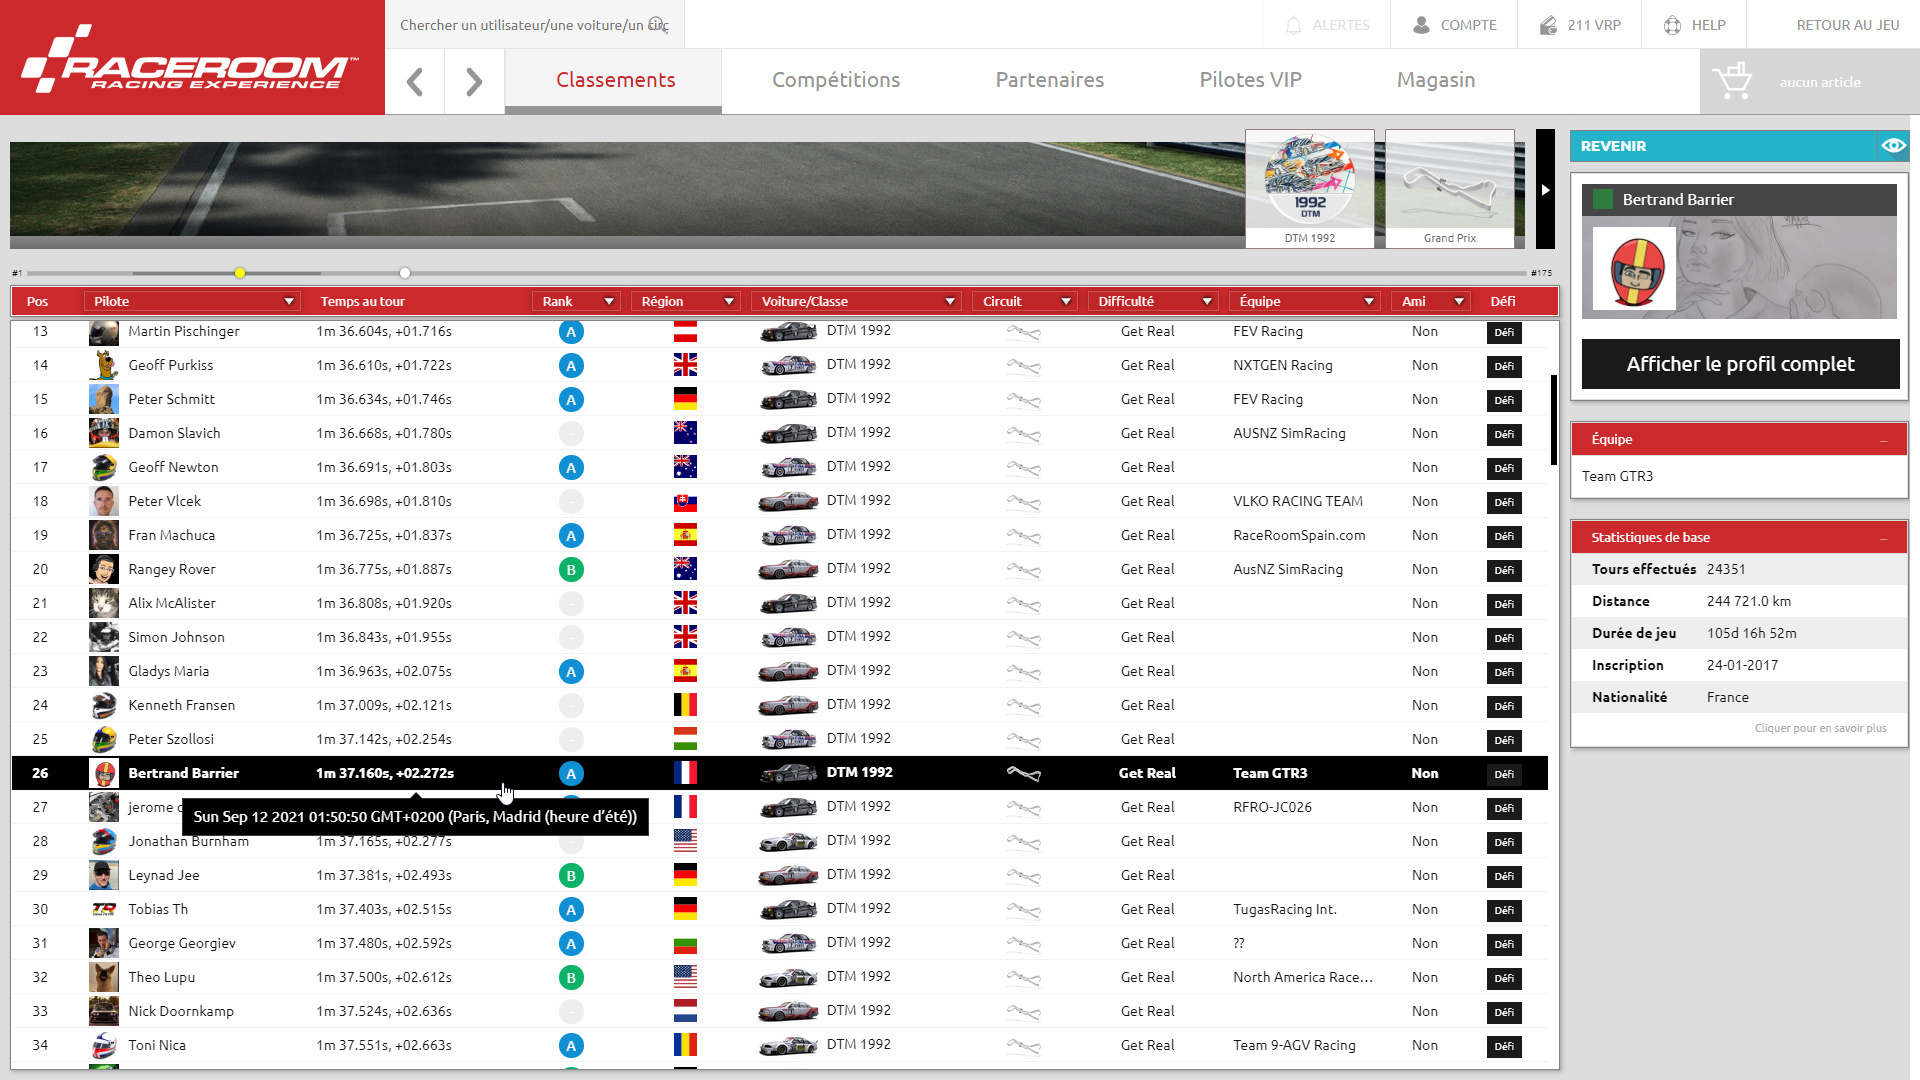Collapse the Statistiques de base panel
The width and height of the screenshot is (1920, 1080).
click(x=1884, y=538)
